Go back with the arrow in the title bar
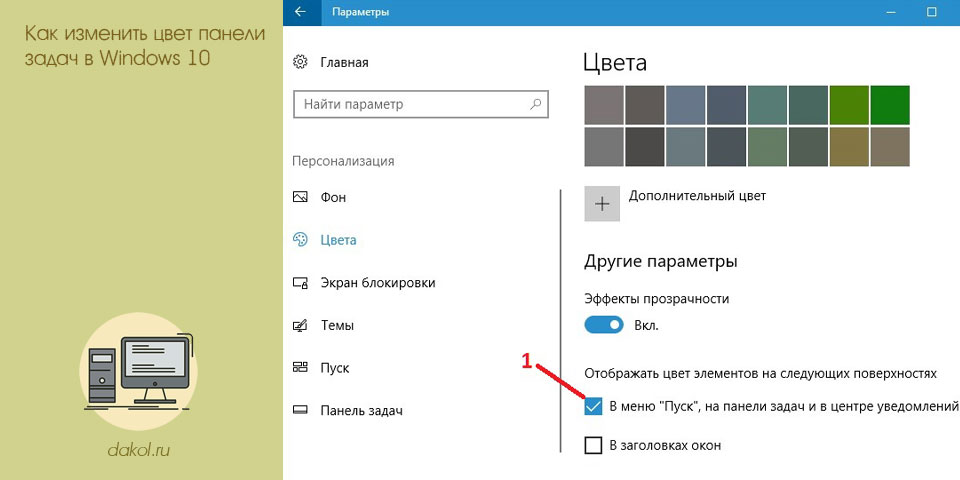Viewport: 960px width, 480px height. pos(299,12)
